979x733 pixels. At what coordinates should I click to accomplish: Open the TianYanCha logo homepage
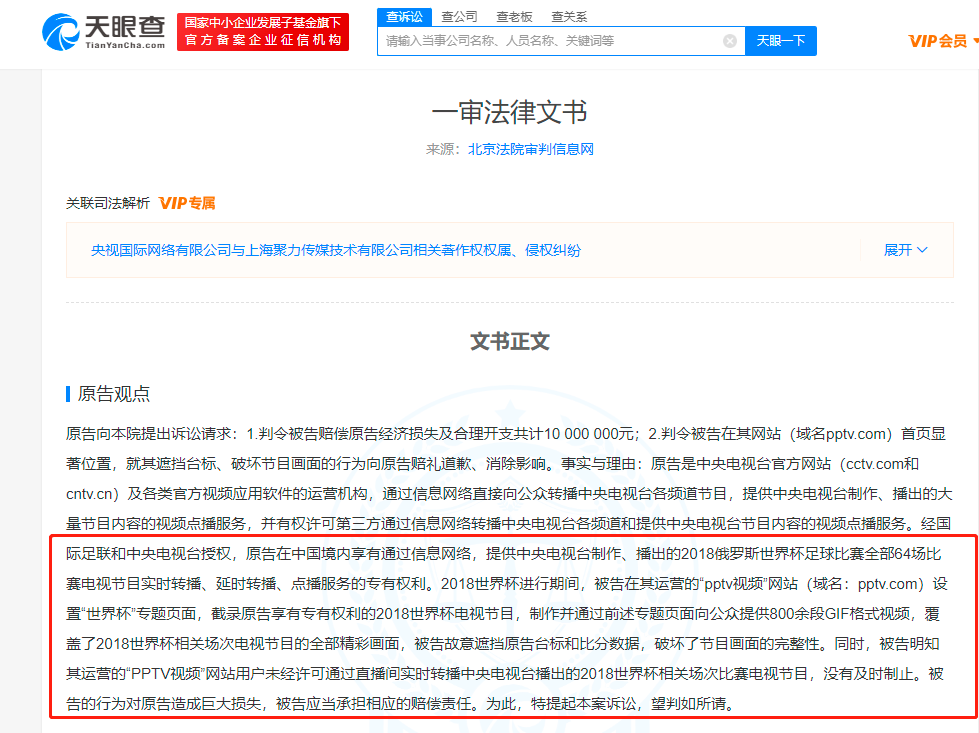pos(104,31)
